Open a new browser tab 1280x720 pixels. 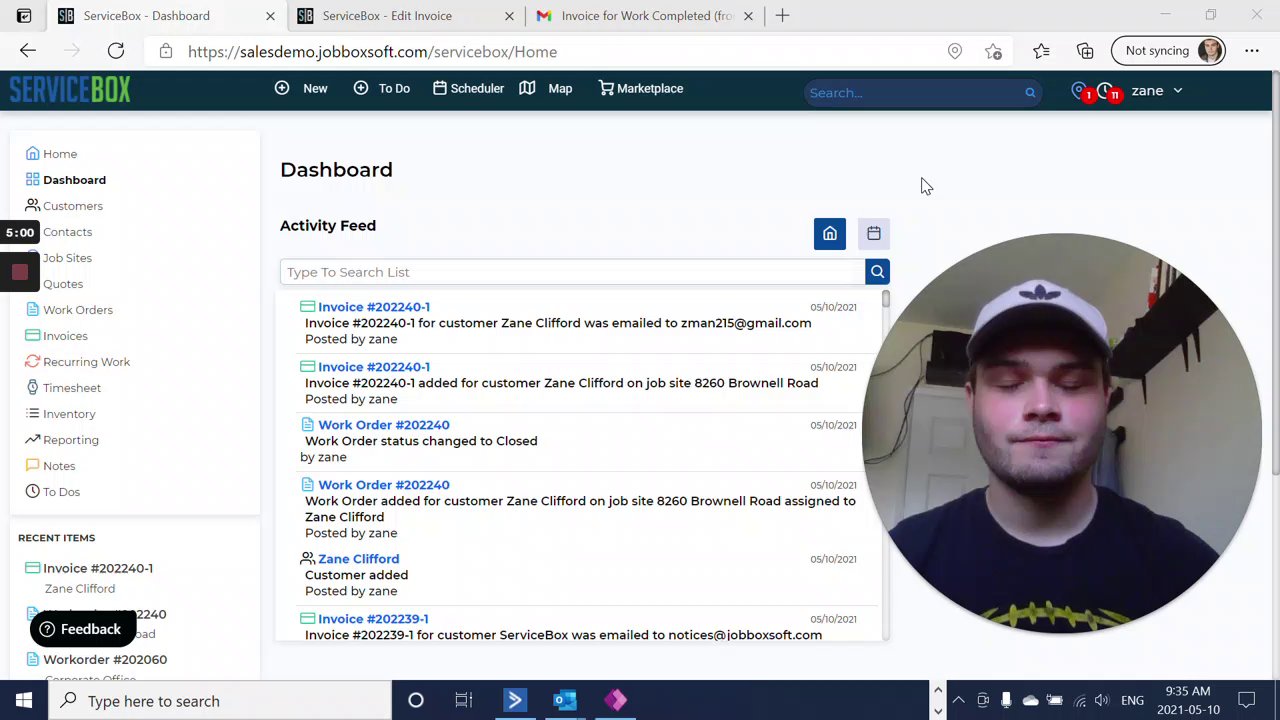[783, 16]
